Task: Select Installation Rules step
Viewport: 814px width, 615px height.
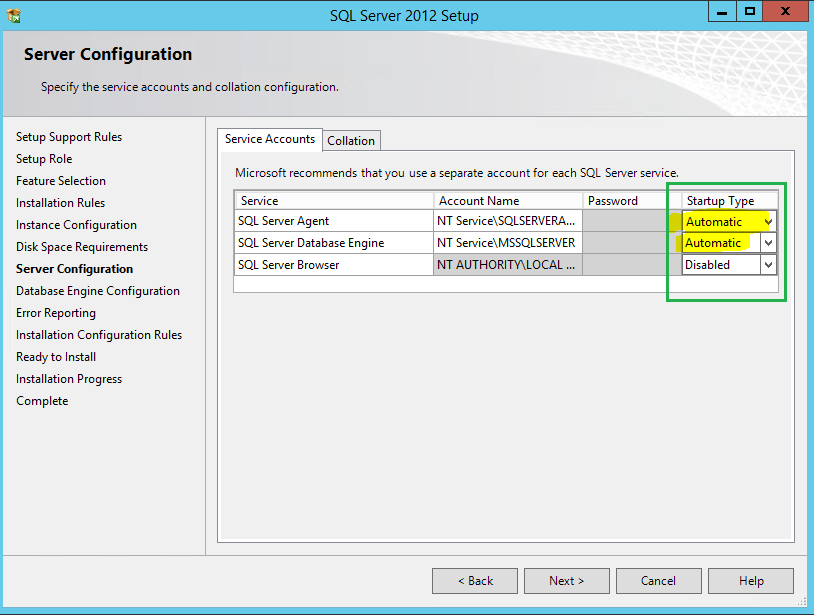Action: coord(60,203)
